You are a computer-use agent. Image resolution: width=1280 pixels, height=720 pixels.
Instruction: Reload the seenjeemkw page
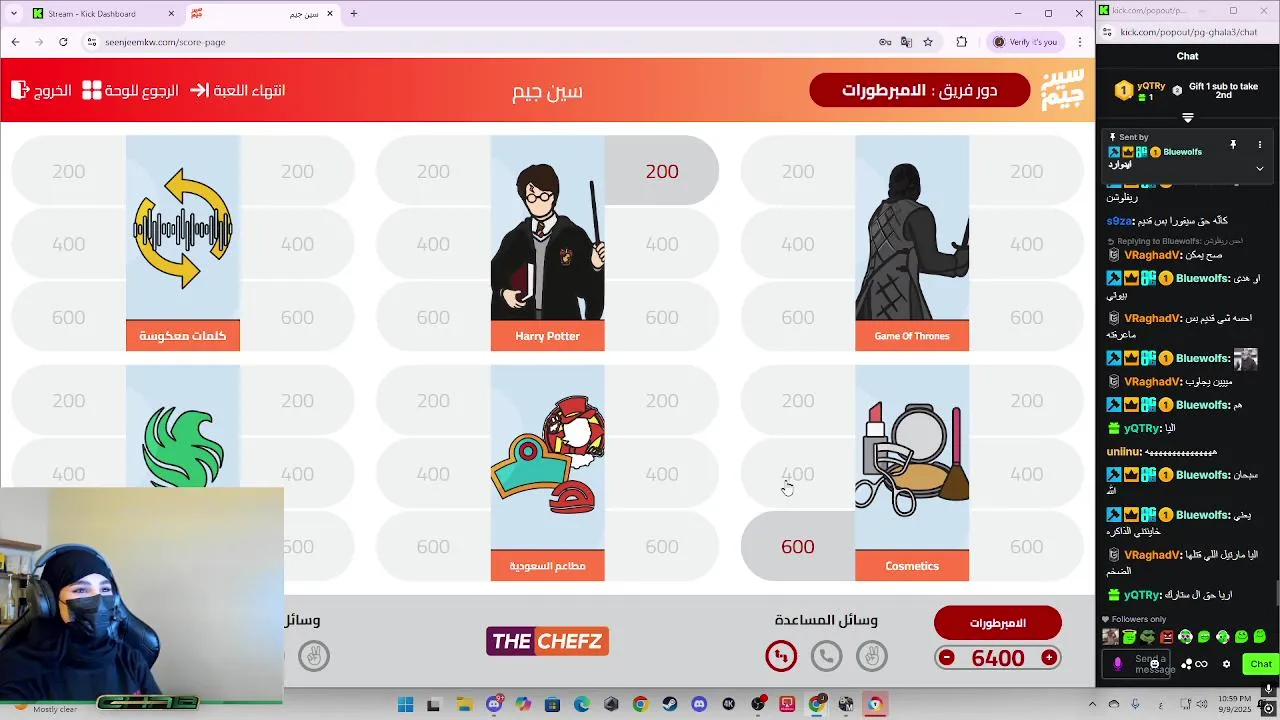click(63, 42)
